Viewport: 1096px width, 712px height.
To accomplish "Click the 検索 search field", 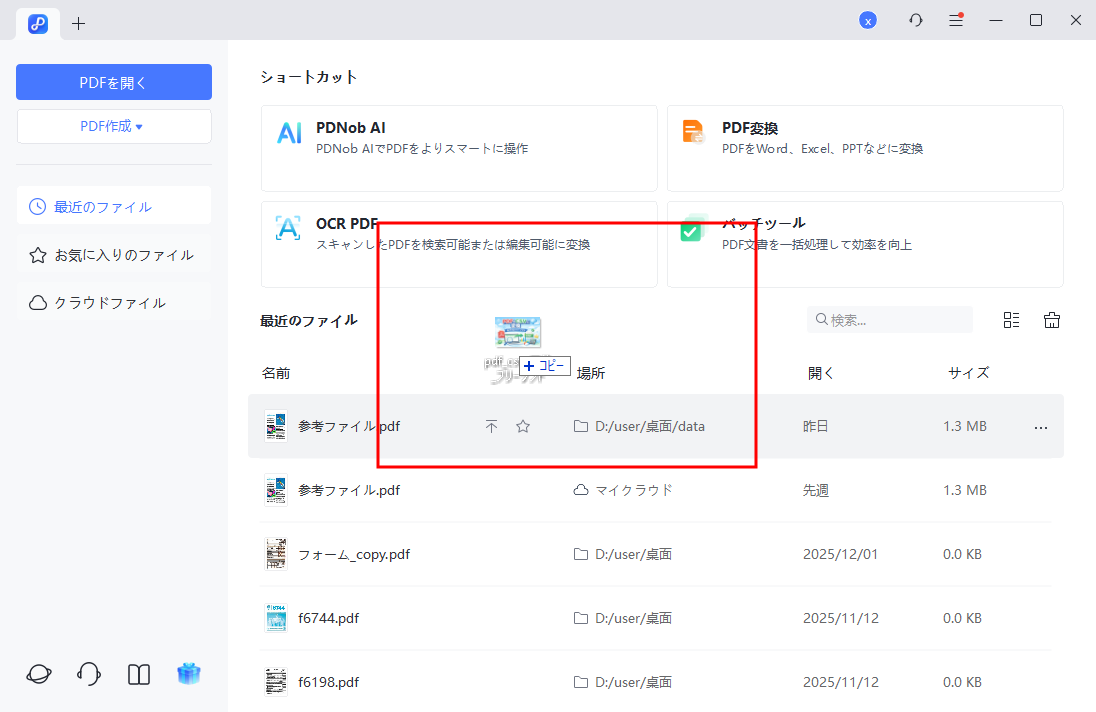I will click(x=890, y=319).
